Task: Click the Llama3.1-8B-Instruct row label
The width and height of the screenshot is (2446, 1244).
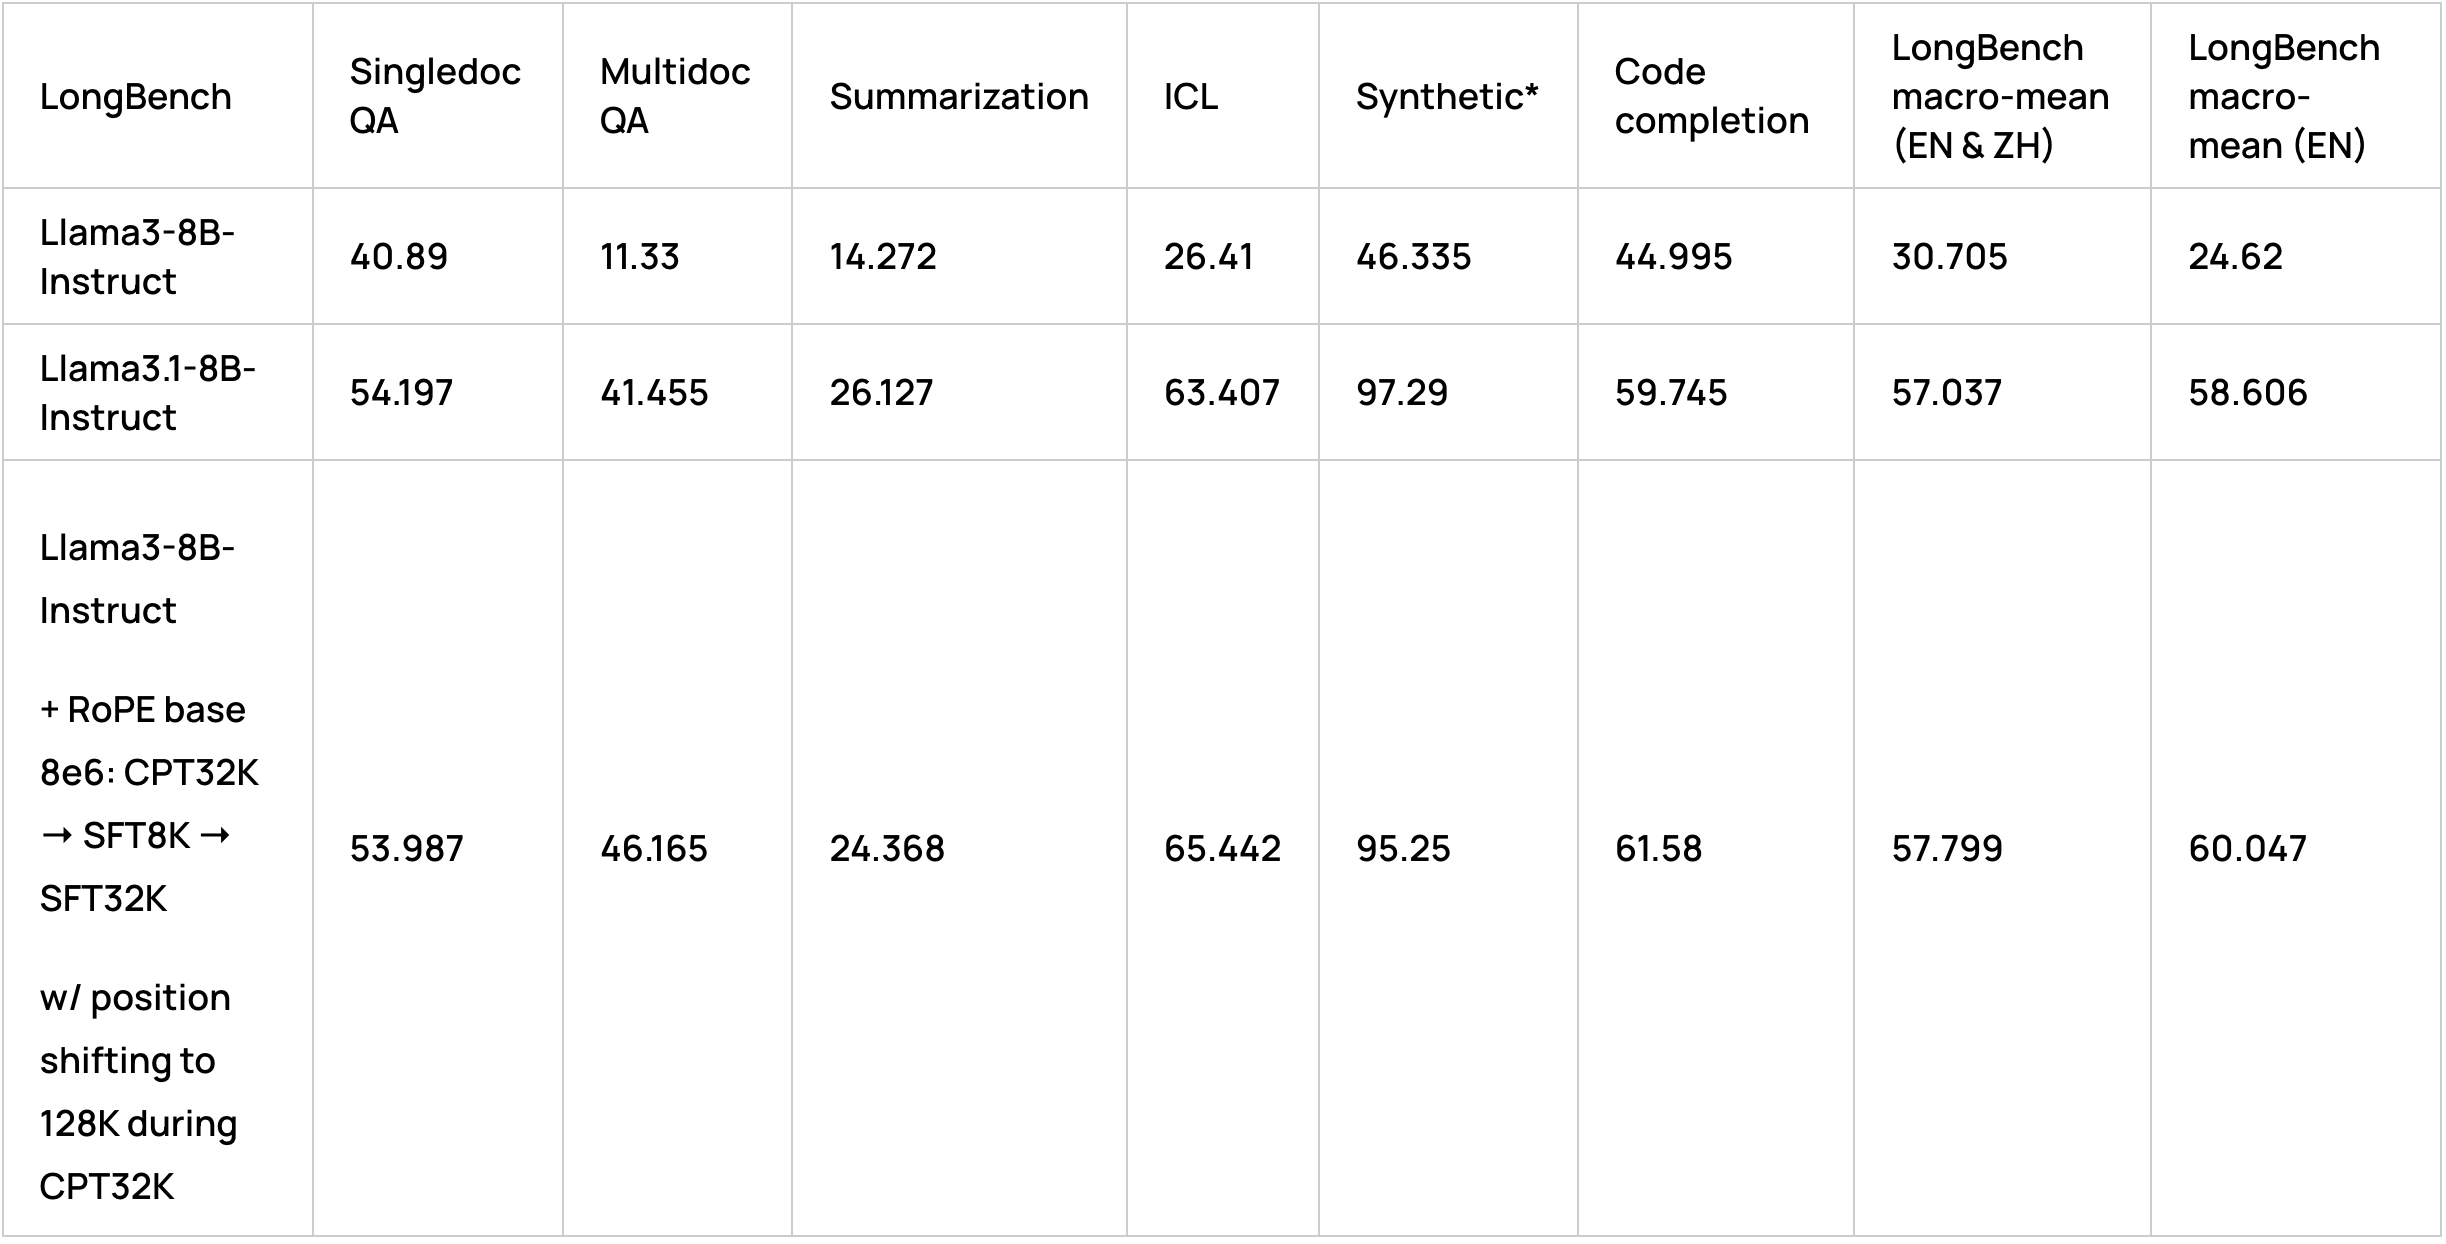Action: coord(148,392)
